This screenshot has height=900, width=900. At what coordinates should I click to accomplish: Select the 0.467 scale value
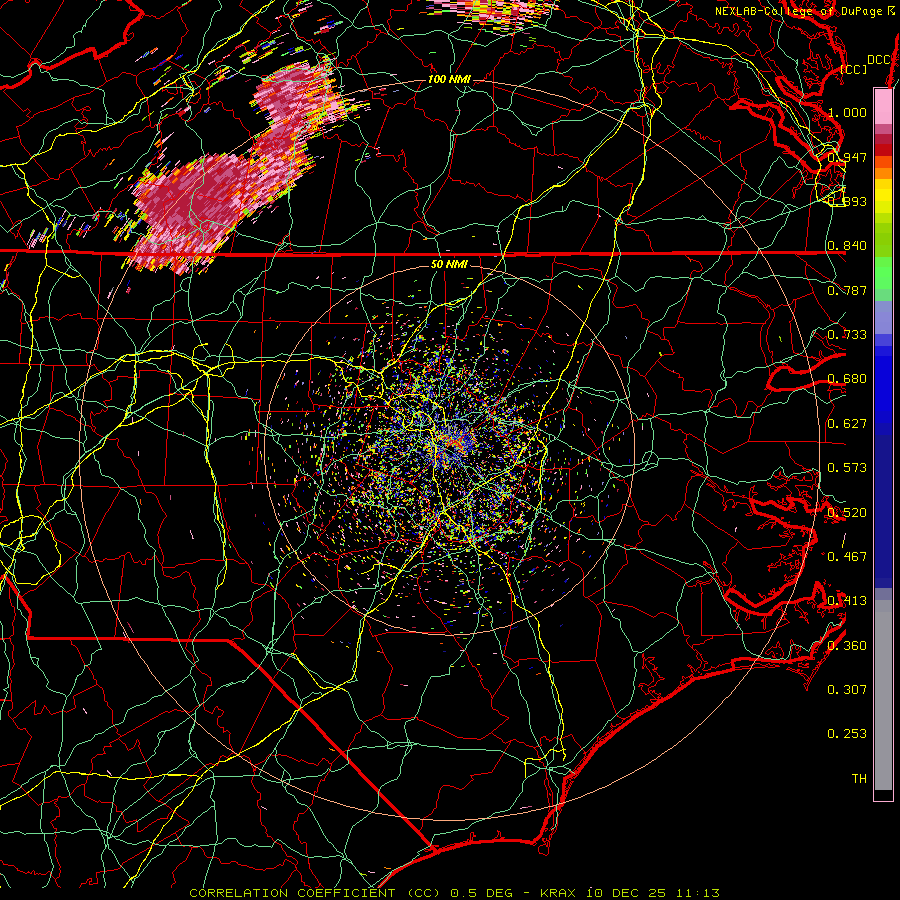pos(847,557)
